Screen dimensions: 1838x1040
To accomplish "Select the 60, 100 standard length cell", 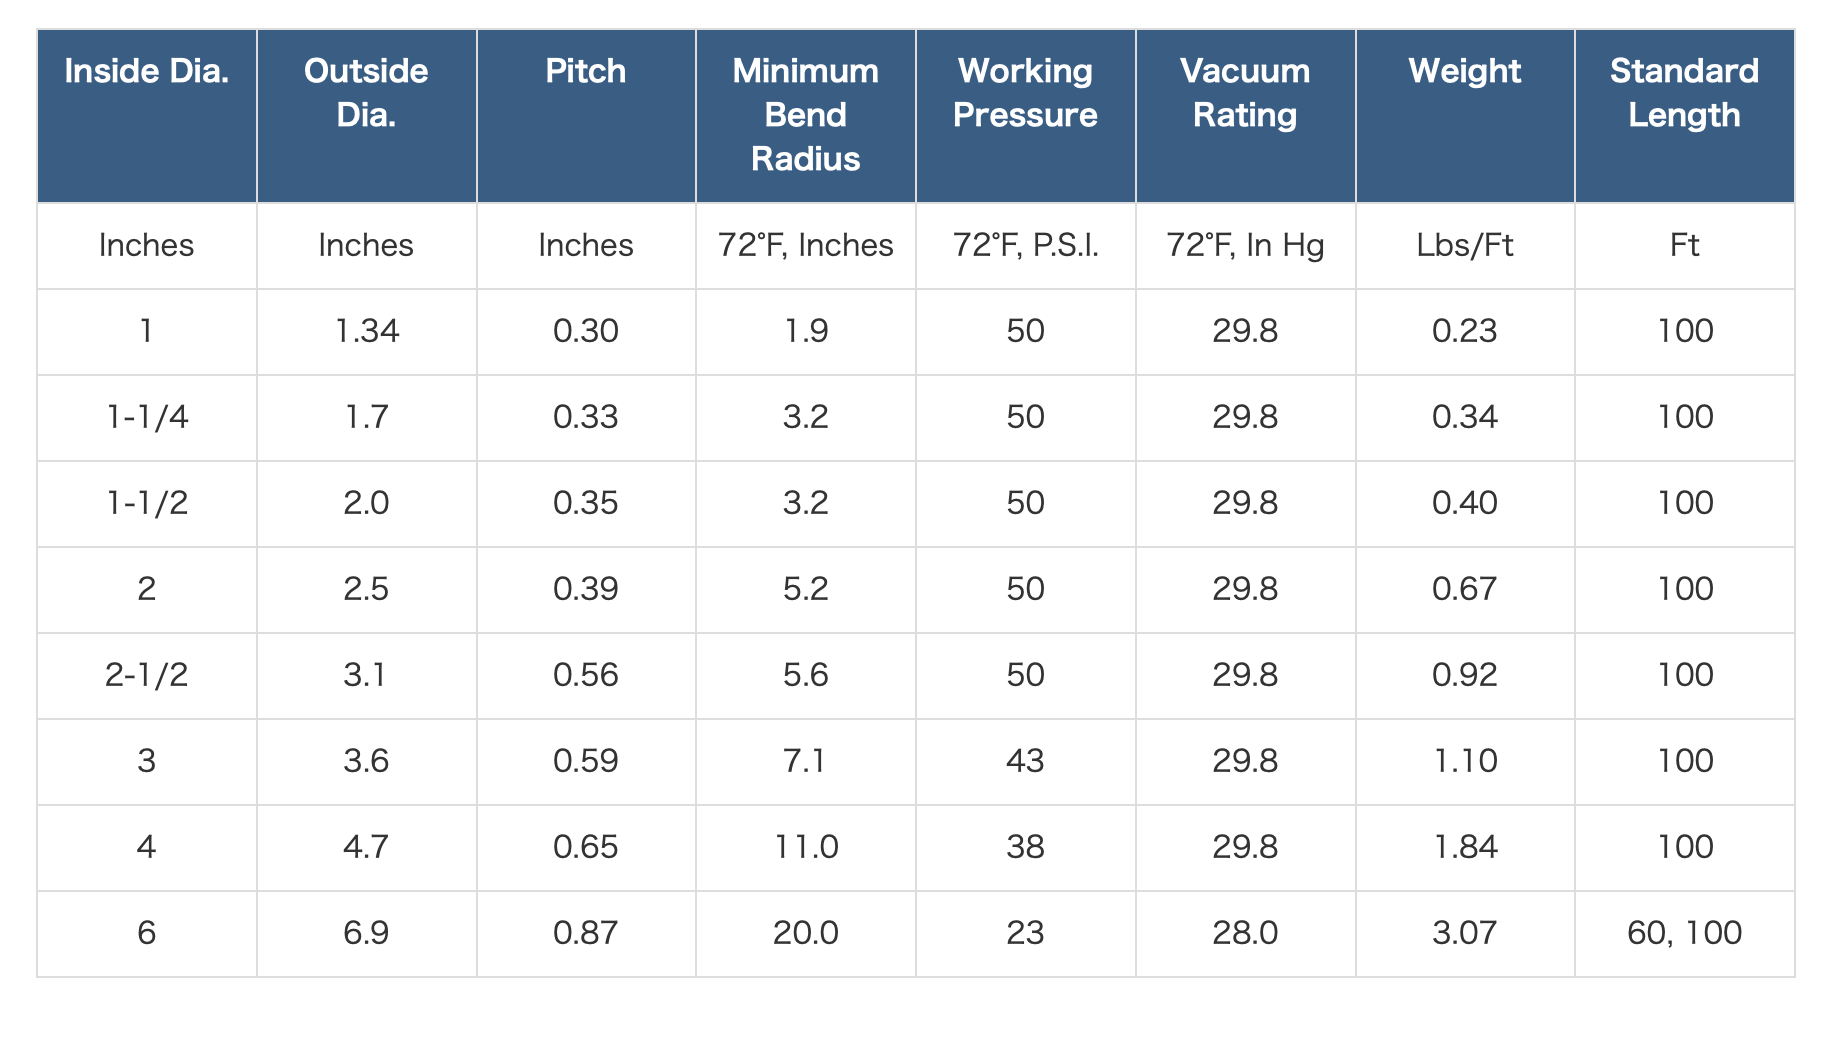I will [1684, 933].
